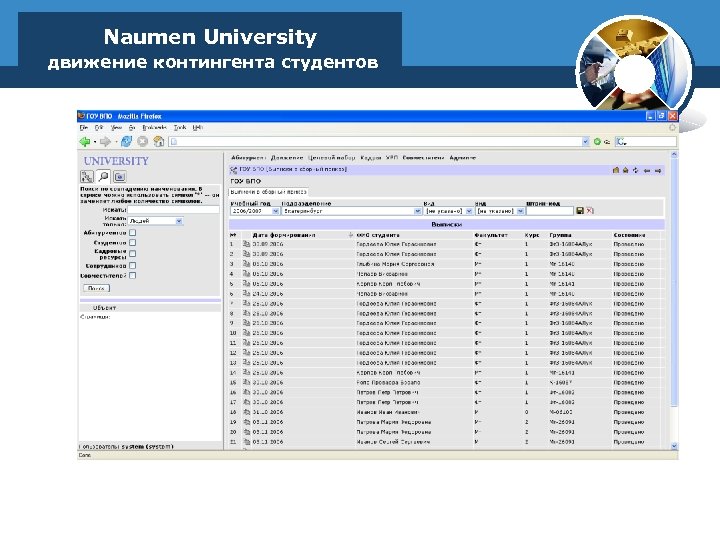Click the save filter floppy disk icon
The height and width of the screenshot is (540, 720).
pyautogui.click(x=580, y=211)
